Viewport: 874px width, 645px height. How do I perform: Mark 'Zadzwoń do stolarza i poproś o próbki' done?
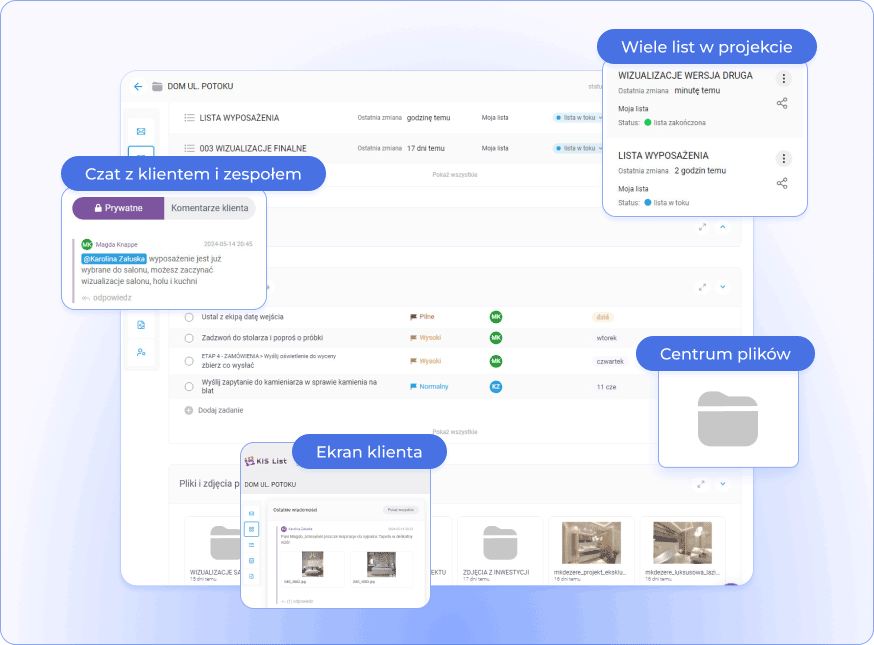coord(189,338)
